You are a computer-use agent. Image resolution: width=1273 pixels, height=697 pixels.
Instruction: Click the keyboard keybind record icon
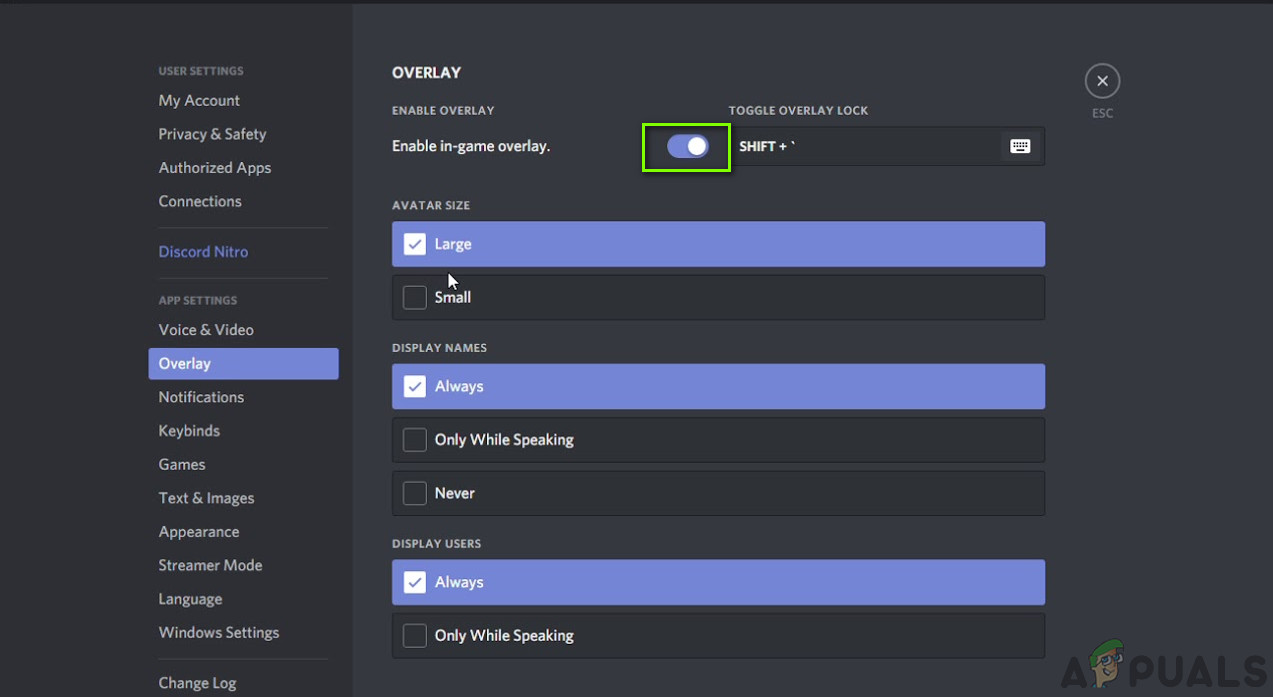[1019, 146]
